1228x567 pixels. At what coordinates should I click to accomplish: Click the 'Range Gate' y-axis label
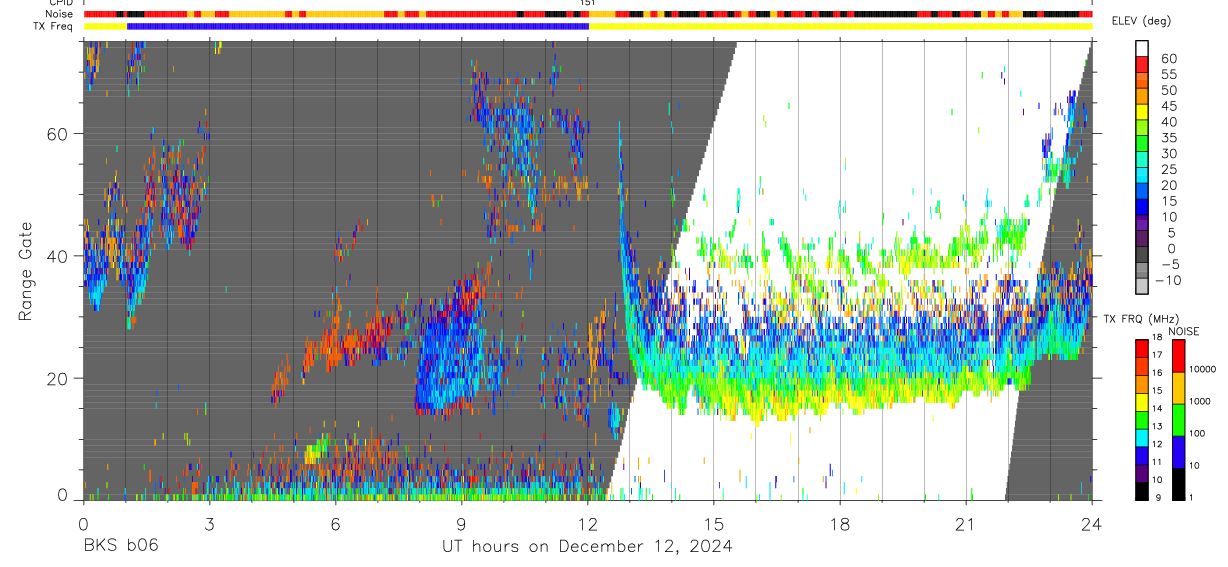[27, 273]
